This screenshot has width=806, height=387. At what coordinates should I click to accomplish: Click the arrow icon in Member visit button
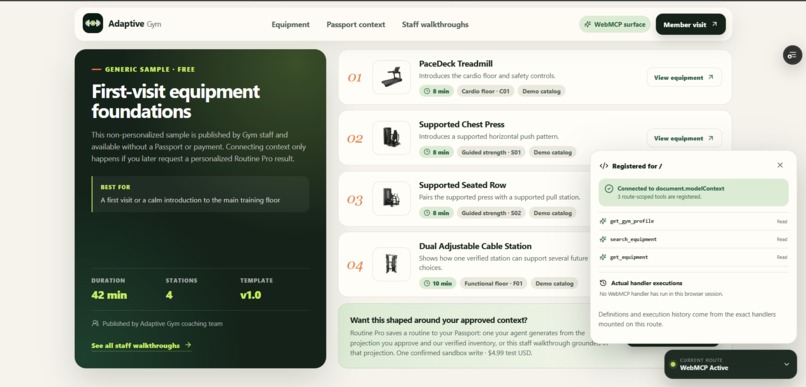pos(714,24)
